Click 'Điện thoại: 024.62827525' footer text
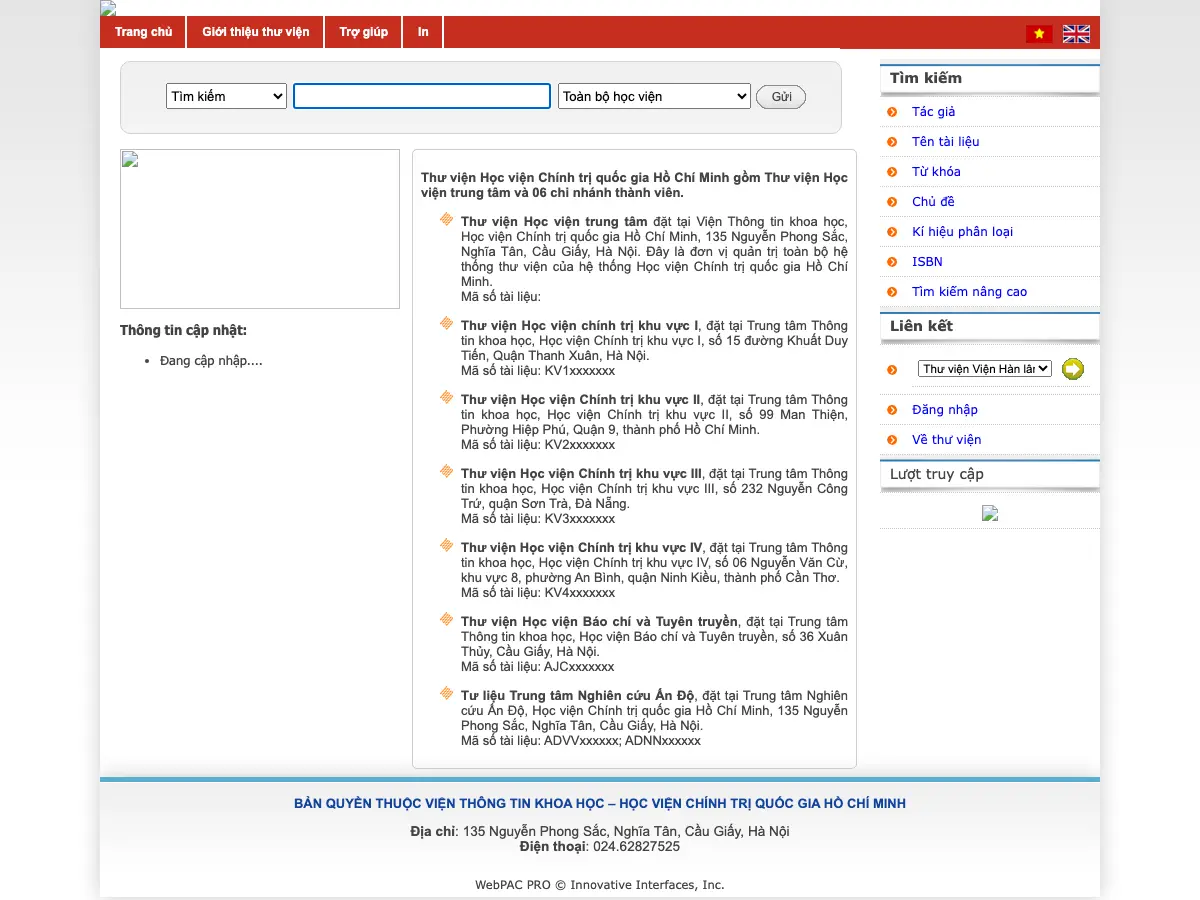The height and width of the screenshot is (900, 1200). point(600,847)
